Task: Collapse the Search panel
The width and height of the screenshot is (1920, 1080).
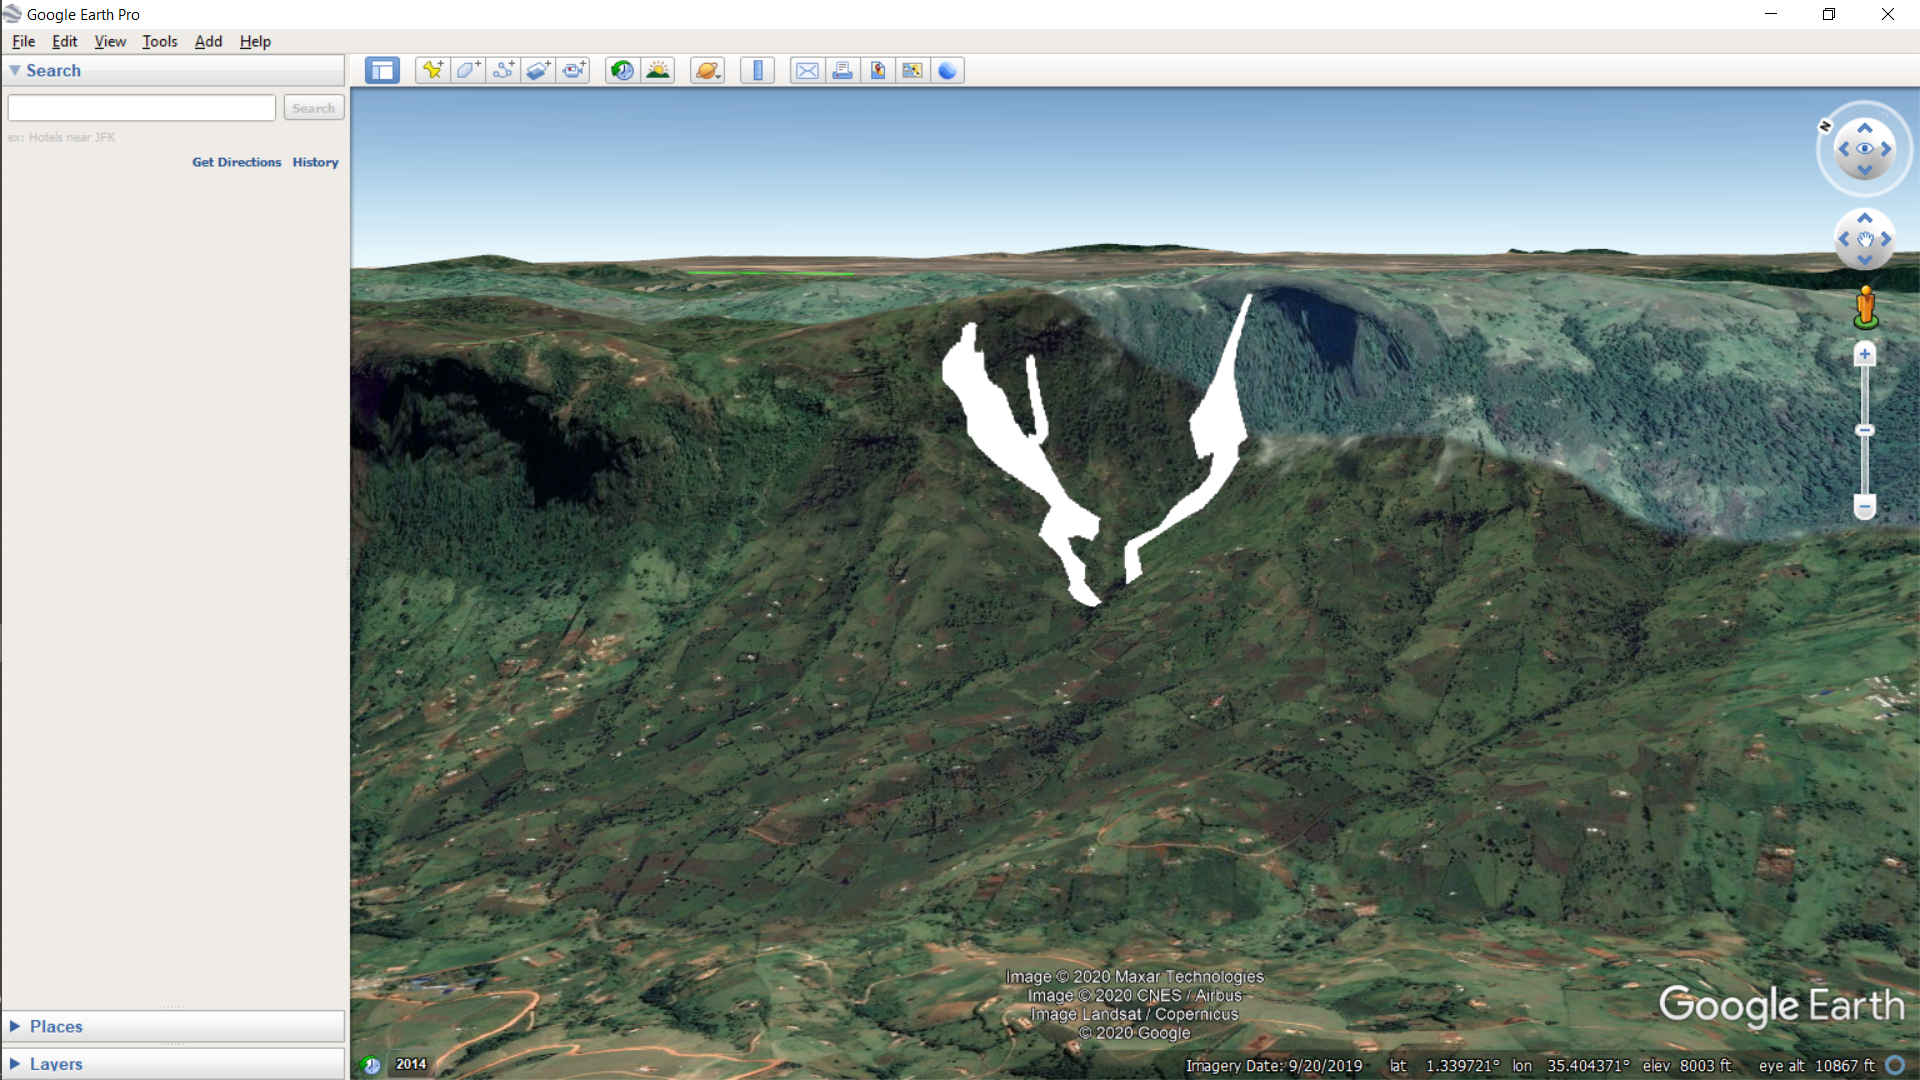Action: click(15, 70)
